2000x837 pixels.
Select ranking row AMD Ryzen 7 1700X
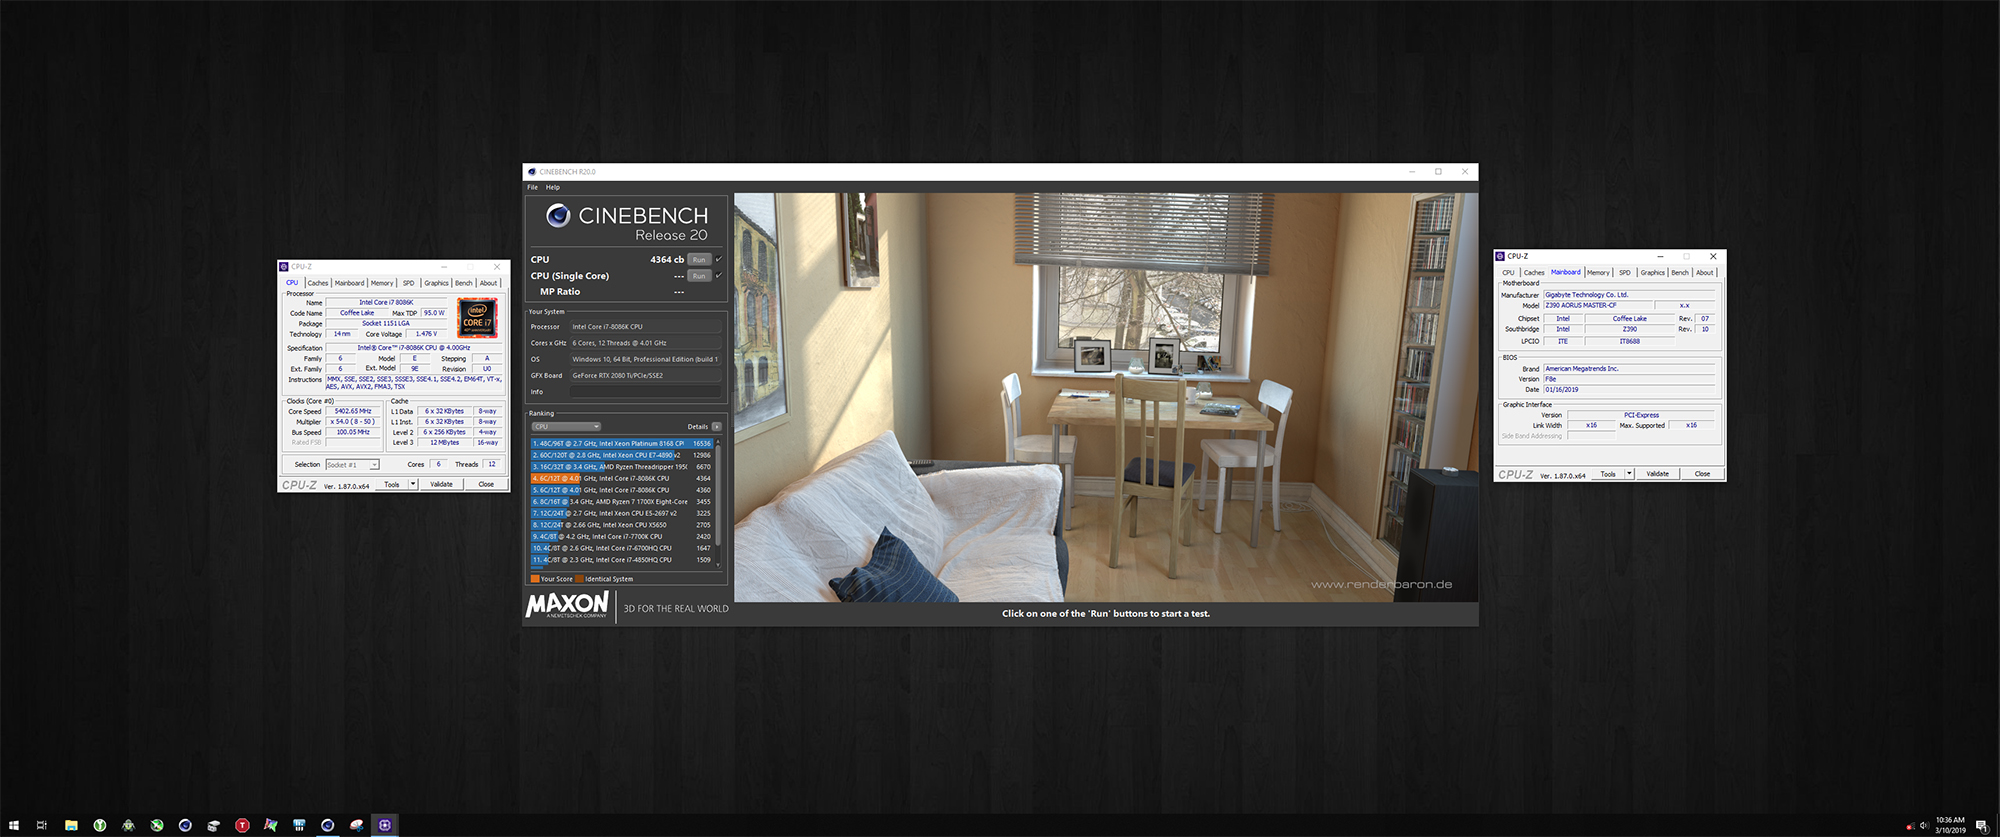point(622,502)
